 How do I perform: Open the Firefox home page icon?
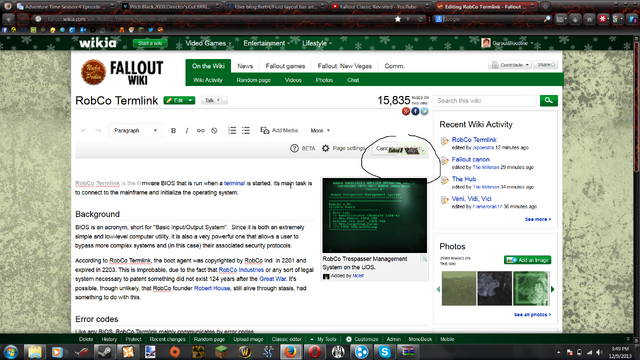pyautogui.click(x=589, y=19)
